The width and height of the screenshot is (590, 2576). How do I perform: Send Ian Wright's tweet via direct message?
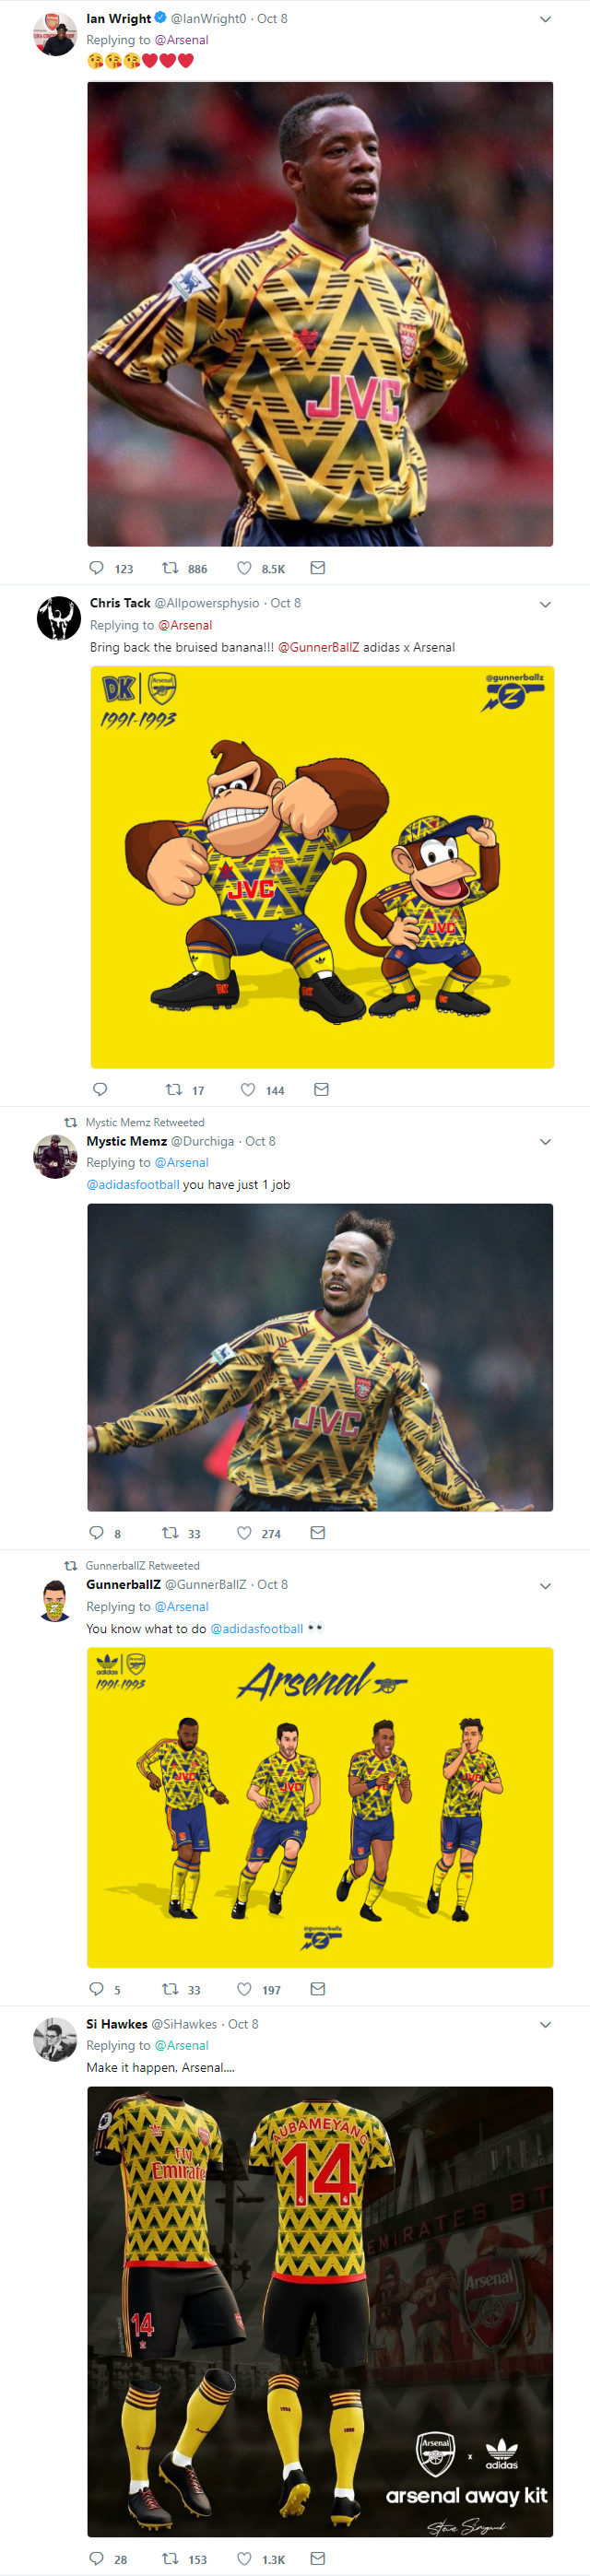click(x=318, y=568)
